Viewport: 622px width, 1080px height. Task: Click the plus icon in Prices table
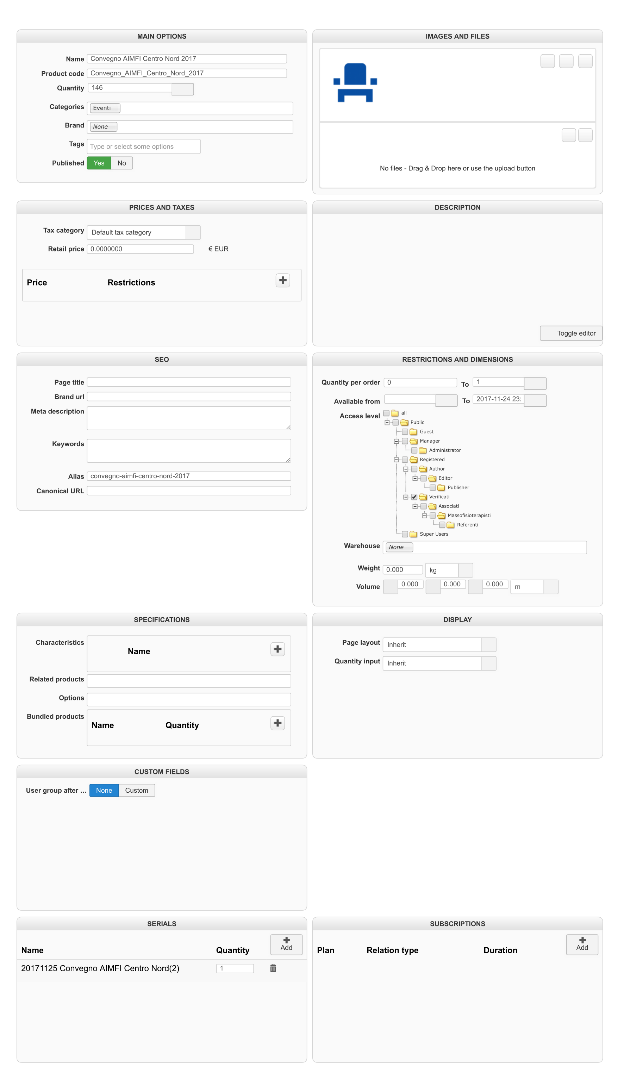pyautogui.click(x=283, y=281)
